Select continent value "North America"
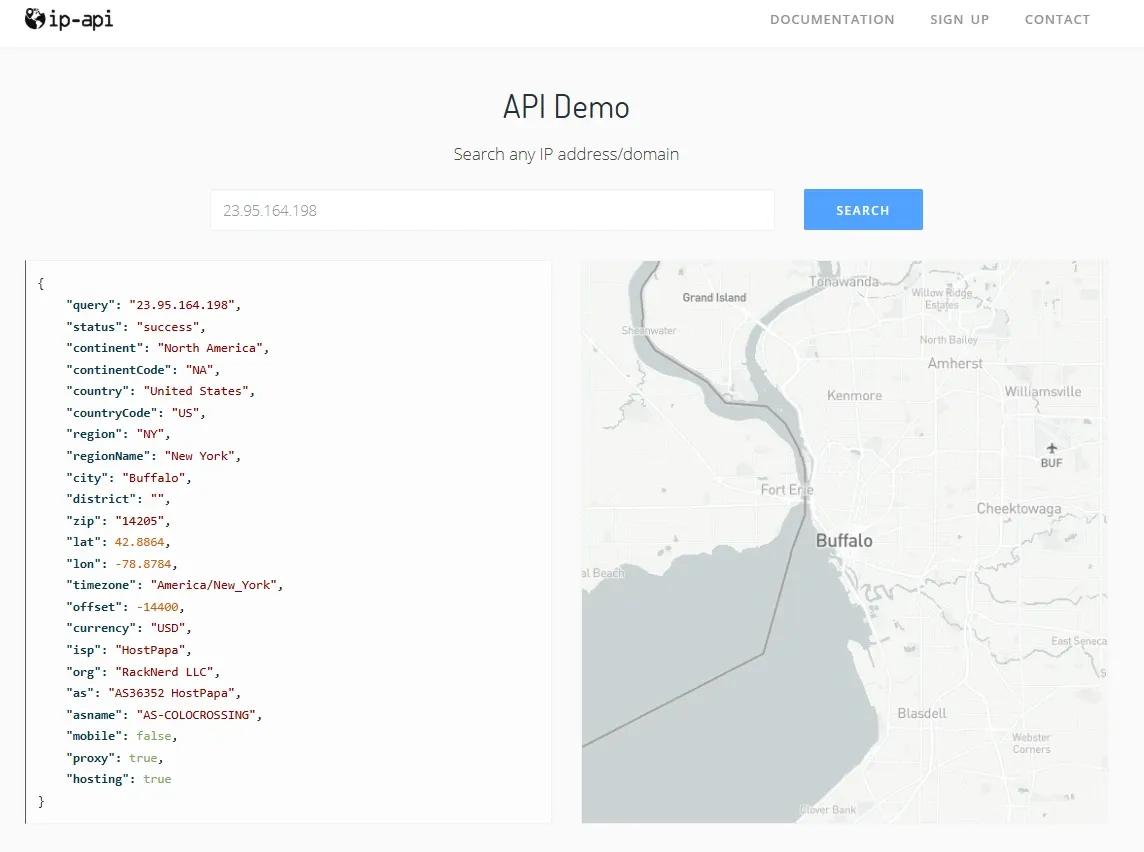Screen dimensions: 1144x852 210,348
